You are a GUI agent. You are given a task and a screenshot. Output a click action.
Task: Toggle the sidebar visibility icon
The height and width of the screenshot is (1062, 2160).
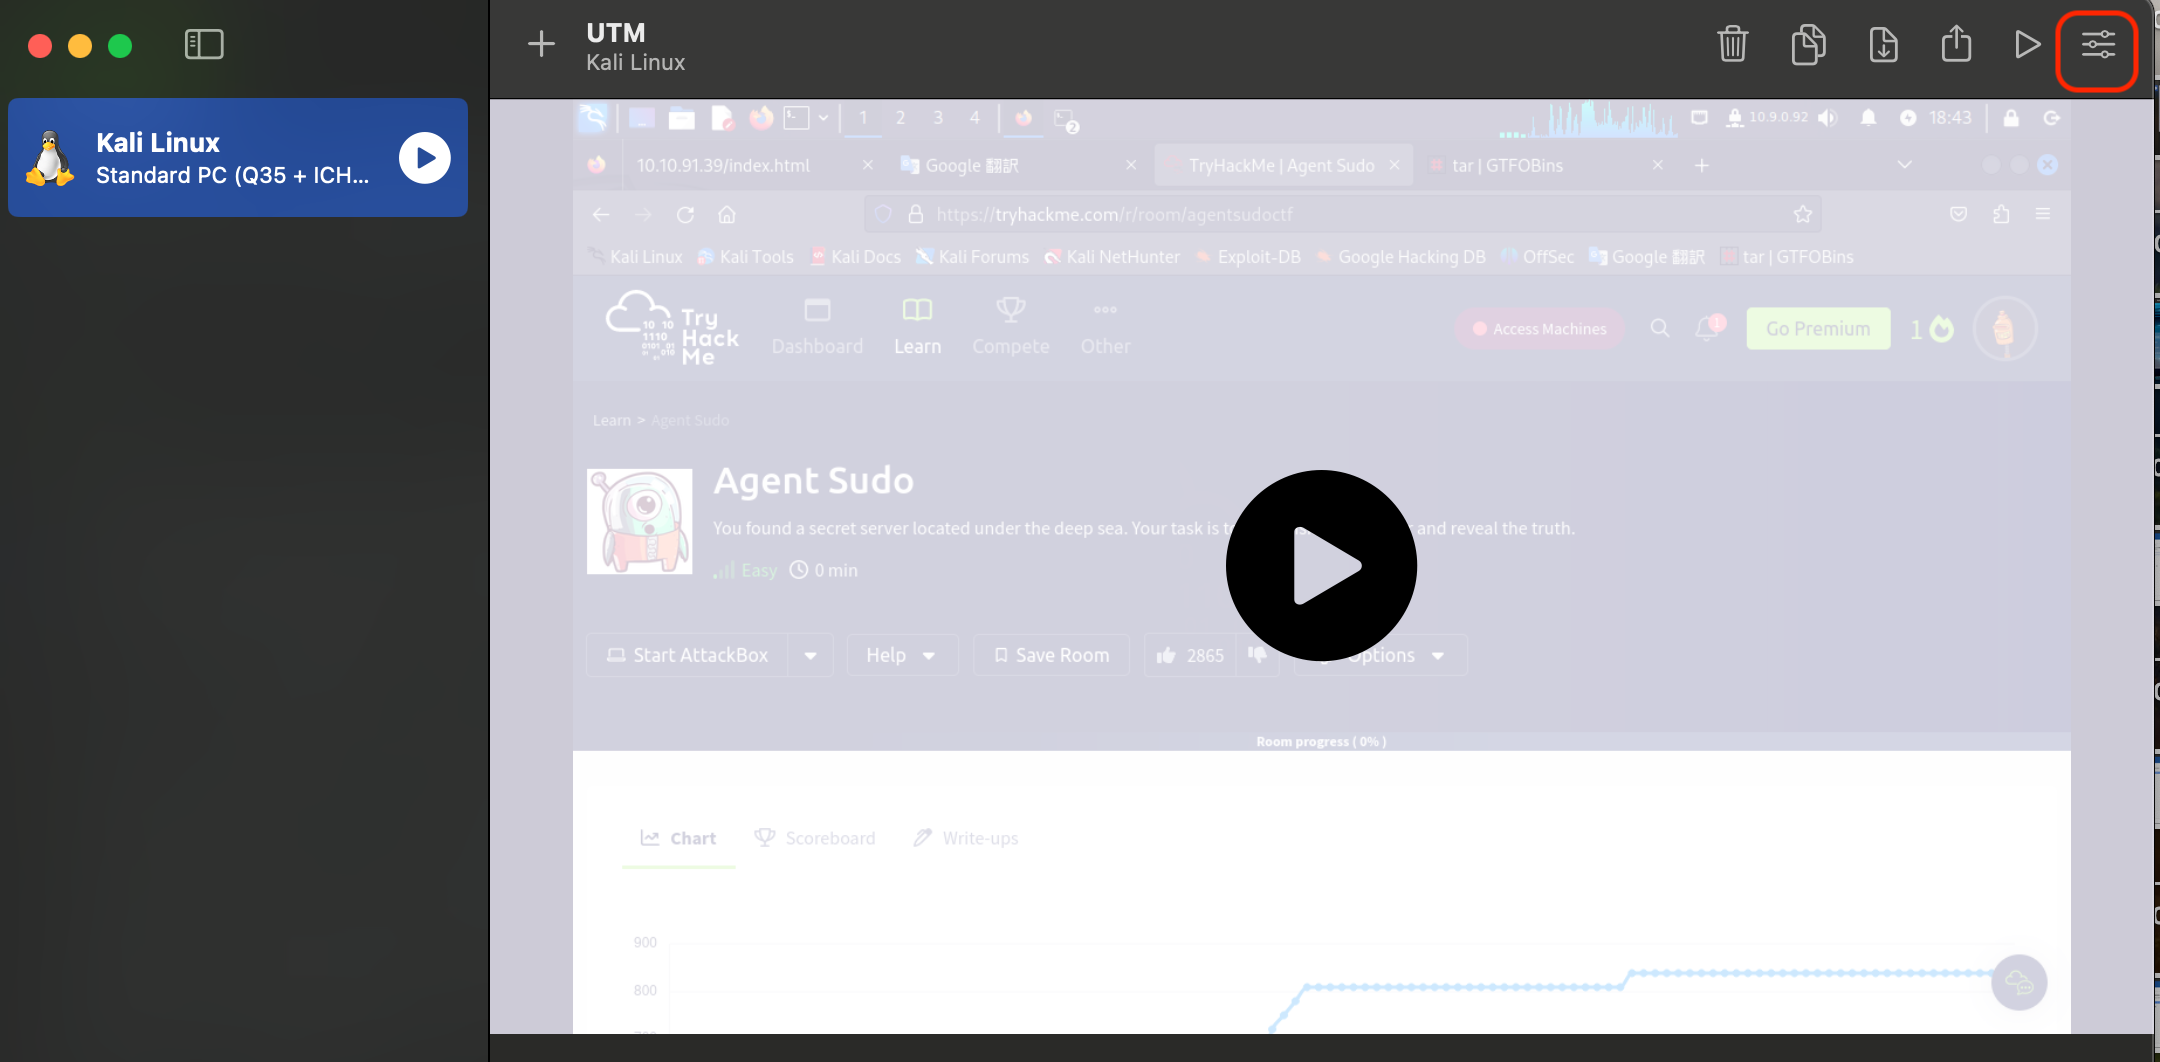pyautogui.click(x=204, y=45)
